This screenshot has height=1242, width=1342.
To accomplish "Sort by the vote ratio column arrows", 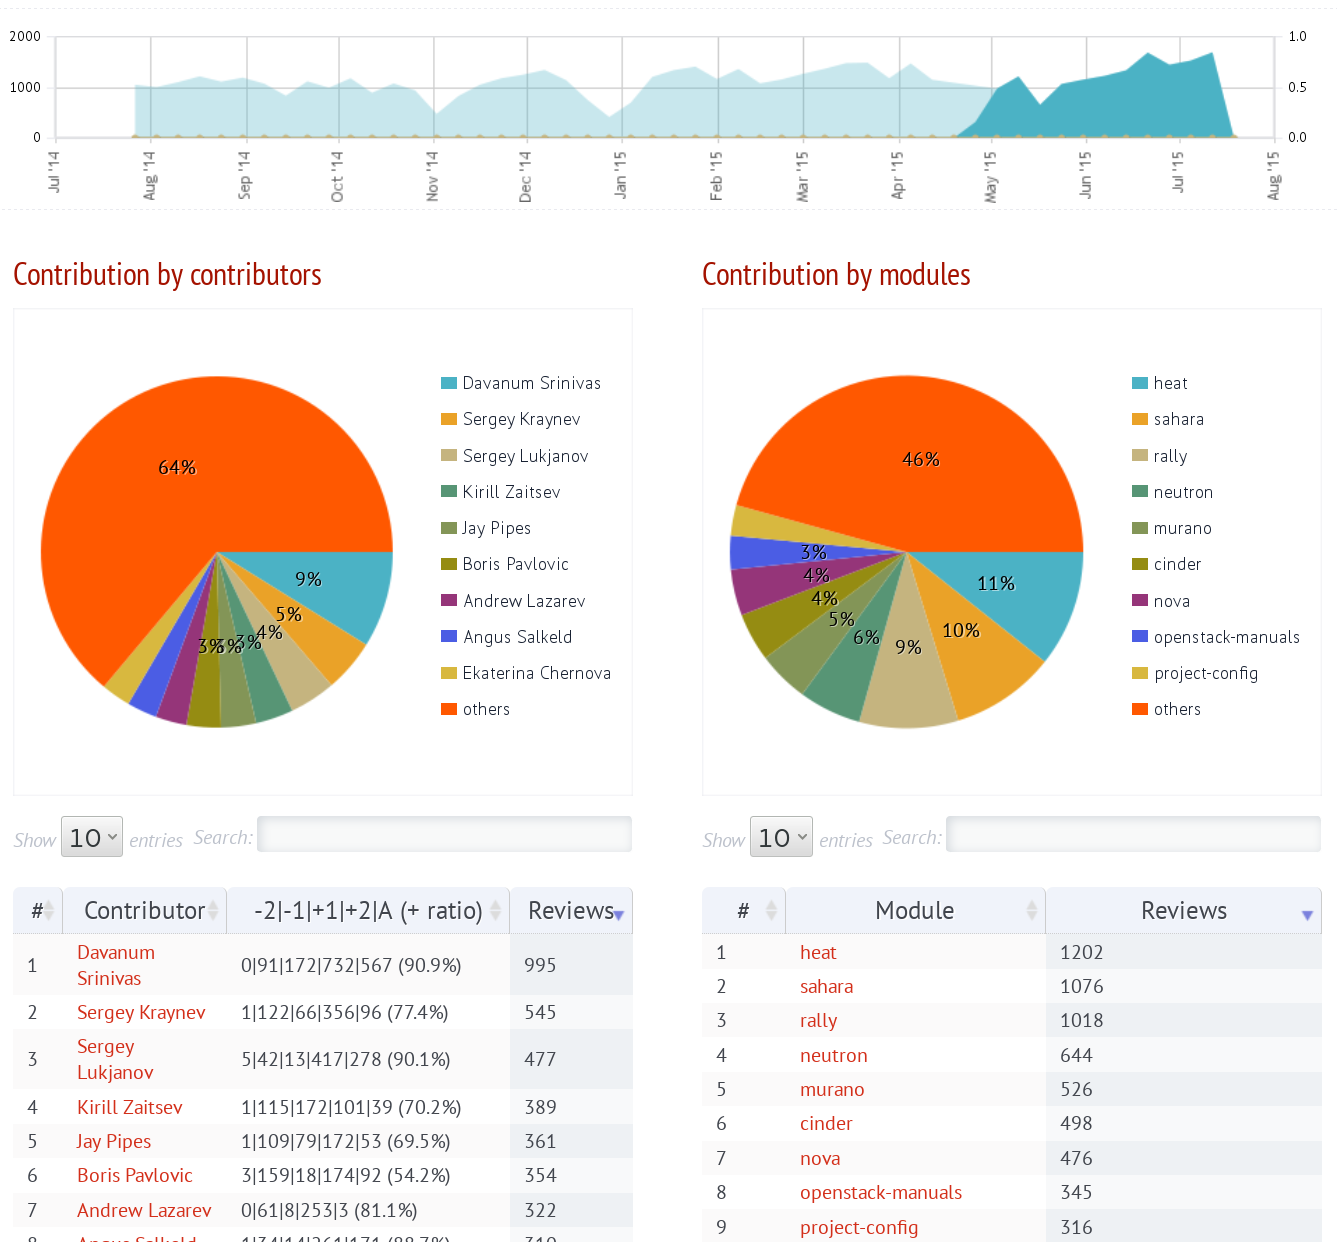I will (495, 911).
